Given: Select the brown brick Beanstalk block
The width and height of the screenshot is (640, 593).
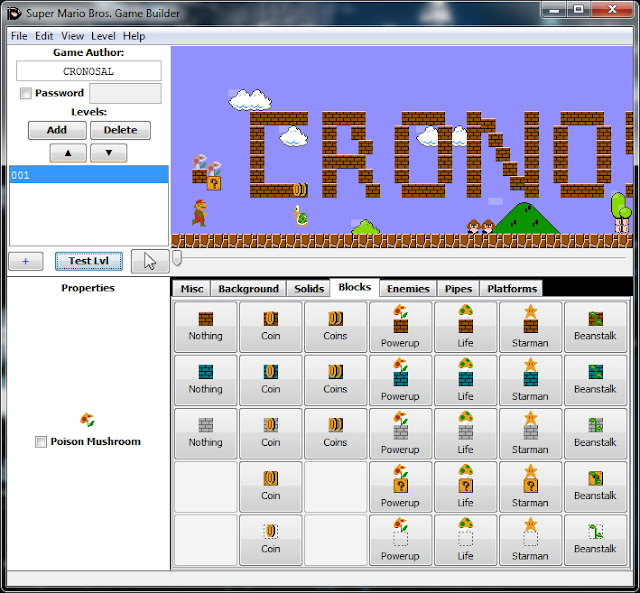Looking at the screenshot, I should pos(595,327).
